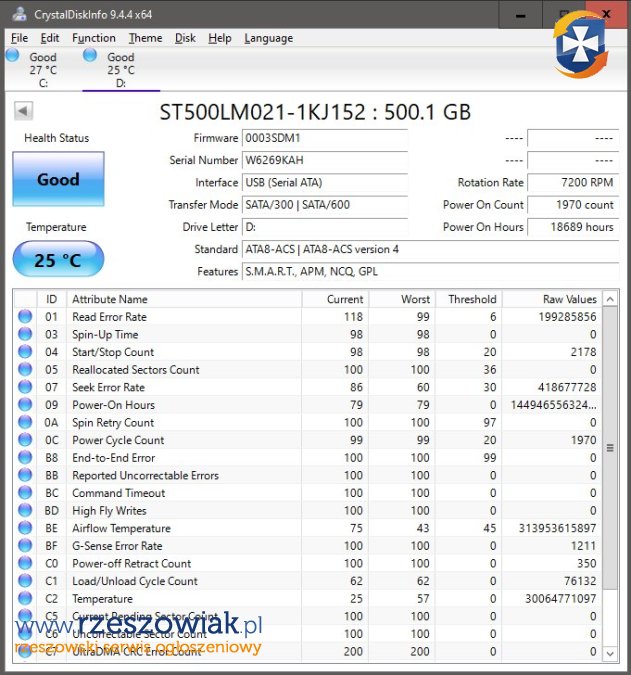Click the Good health status button
Screen dimensions: 631x675
pos(58,179)
